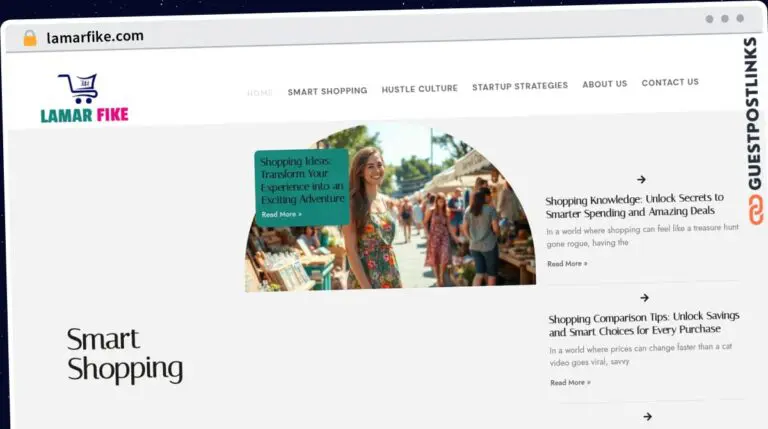Open Shopping Knowledge article title link
768x429 pixels.
pyautogui.click(x=630, y=205)
